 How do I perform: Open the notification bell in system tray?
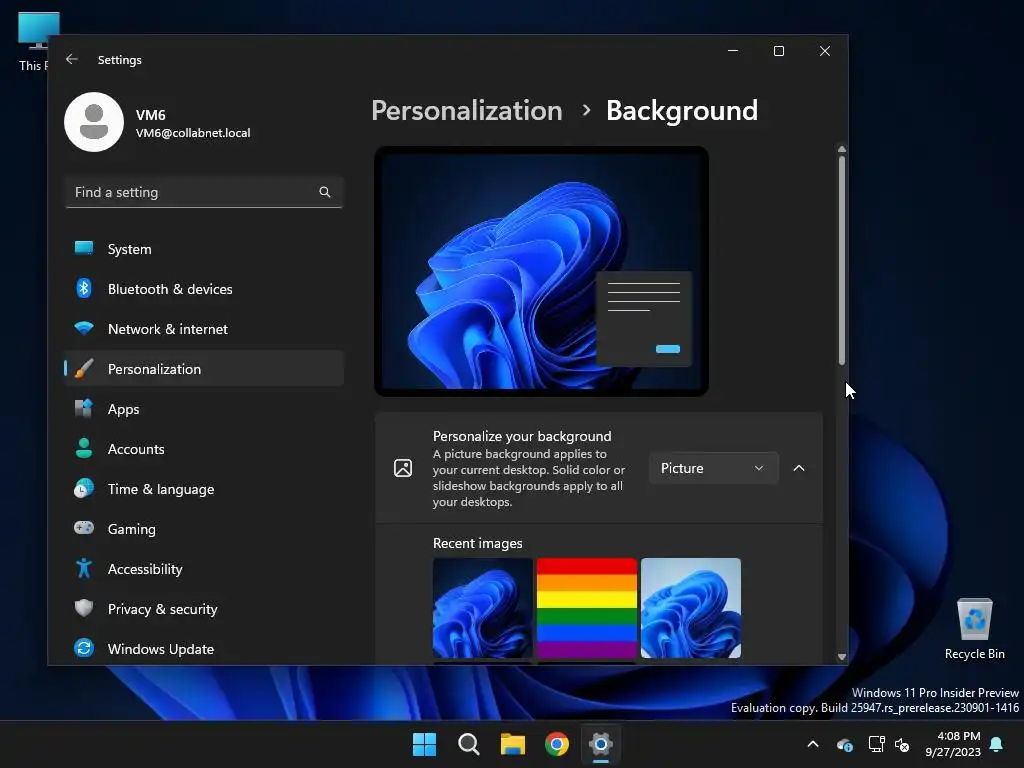click(997, 744)
